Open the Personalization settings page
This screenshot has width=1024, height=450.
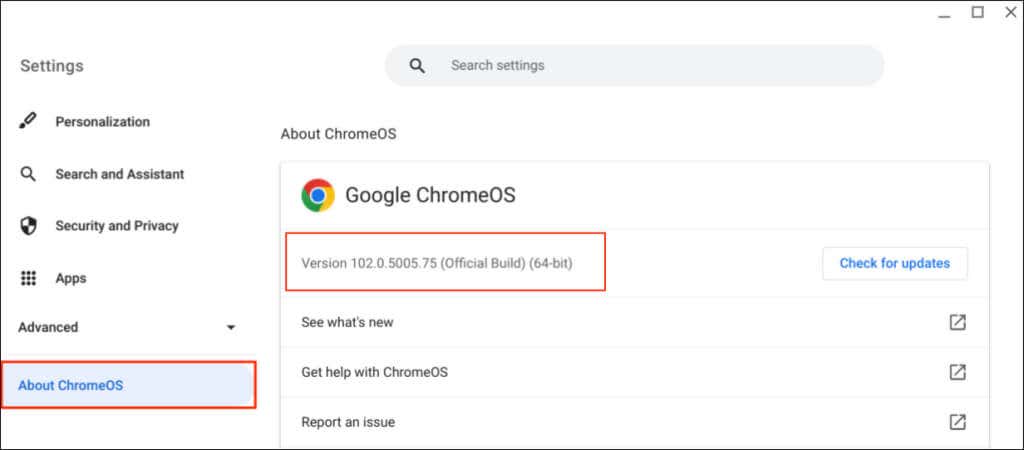click(x=102, y=121)
